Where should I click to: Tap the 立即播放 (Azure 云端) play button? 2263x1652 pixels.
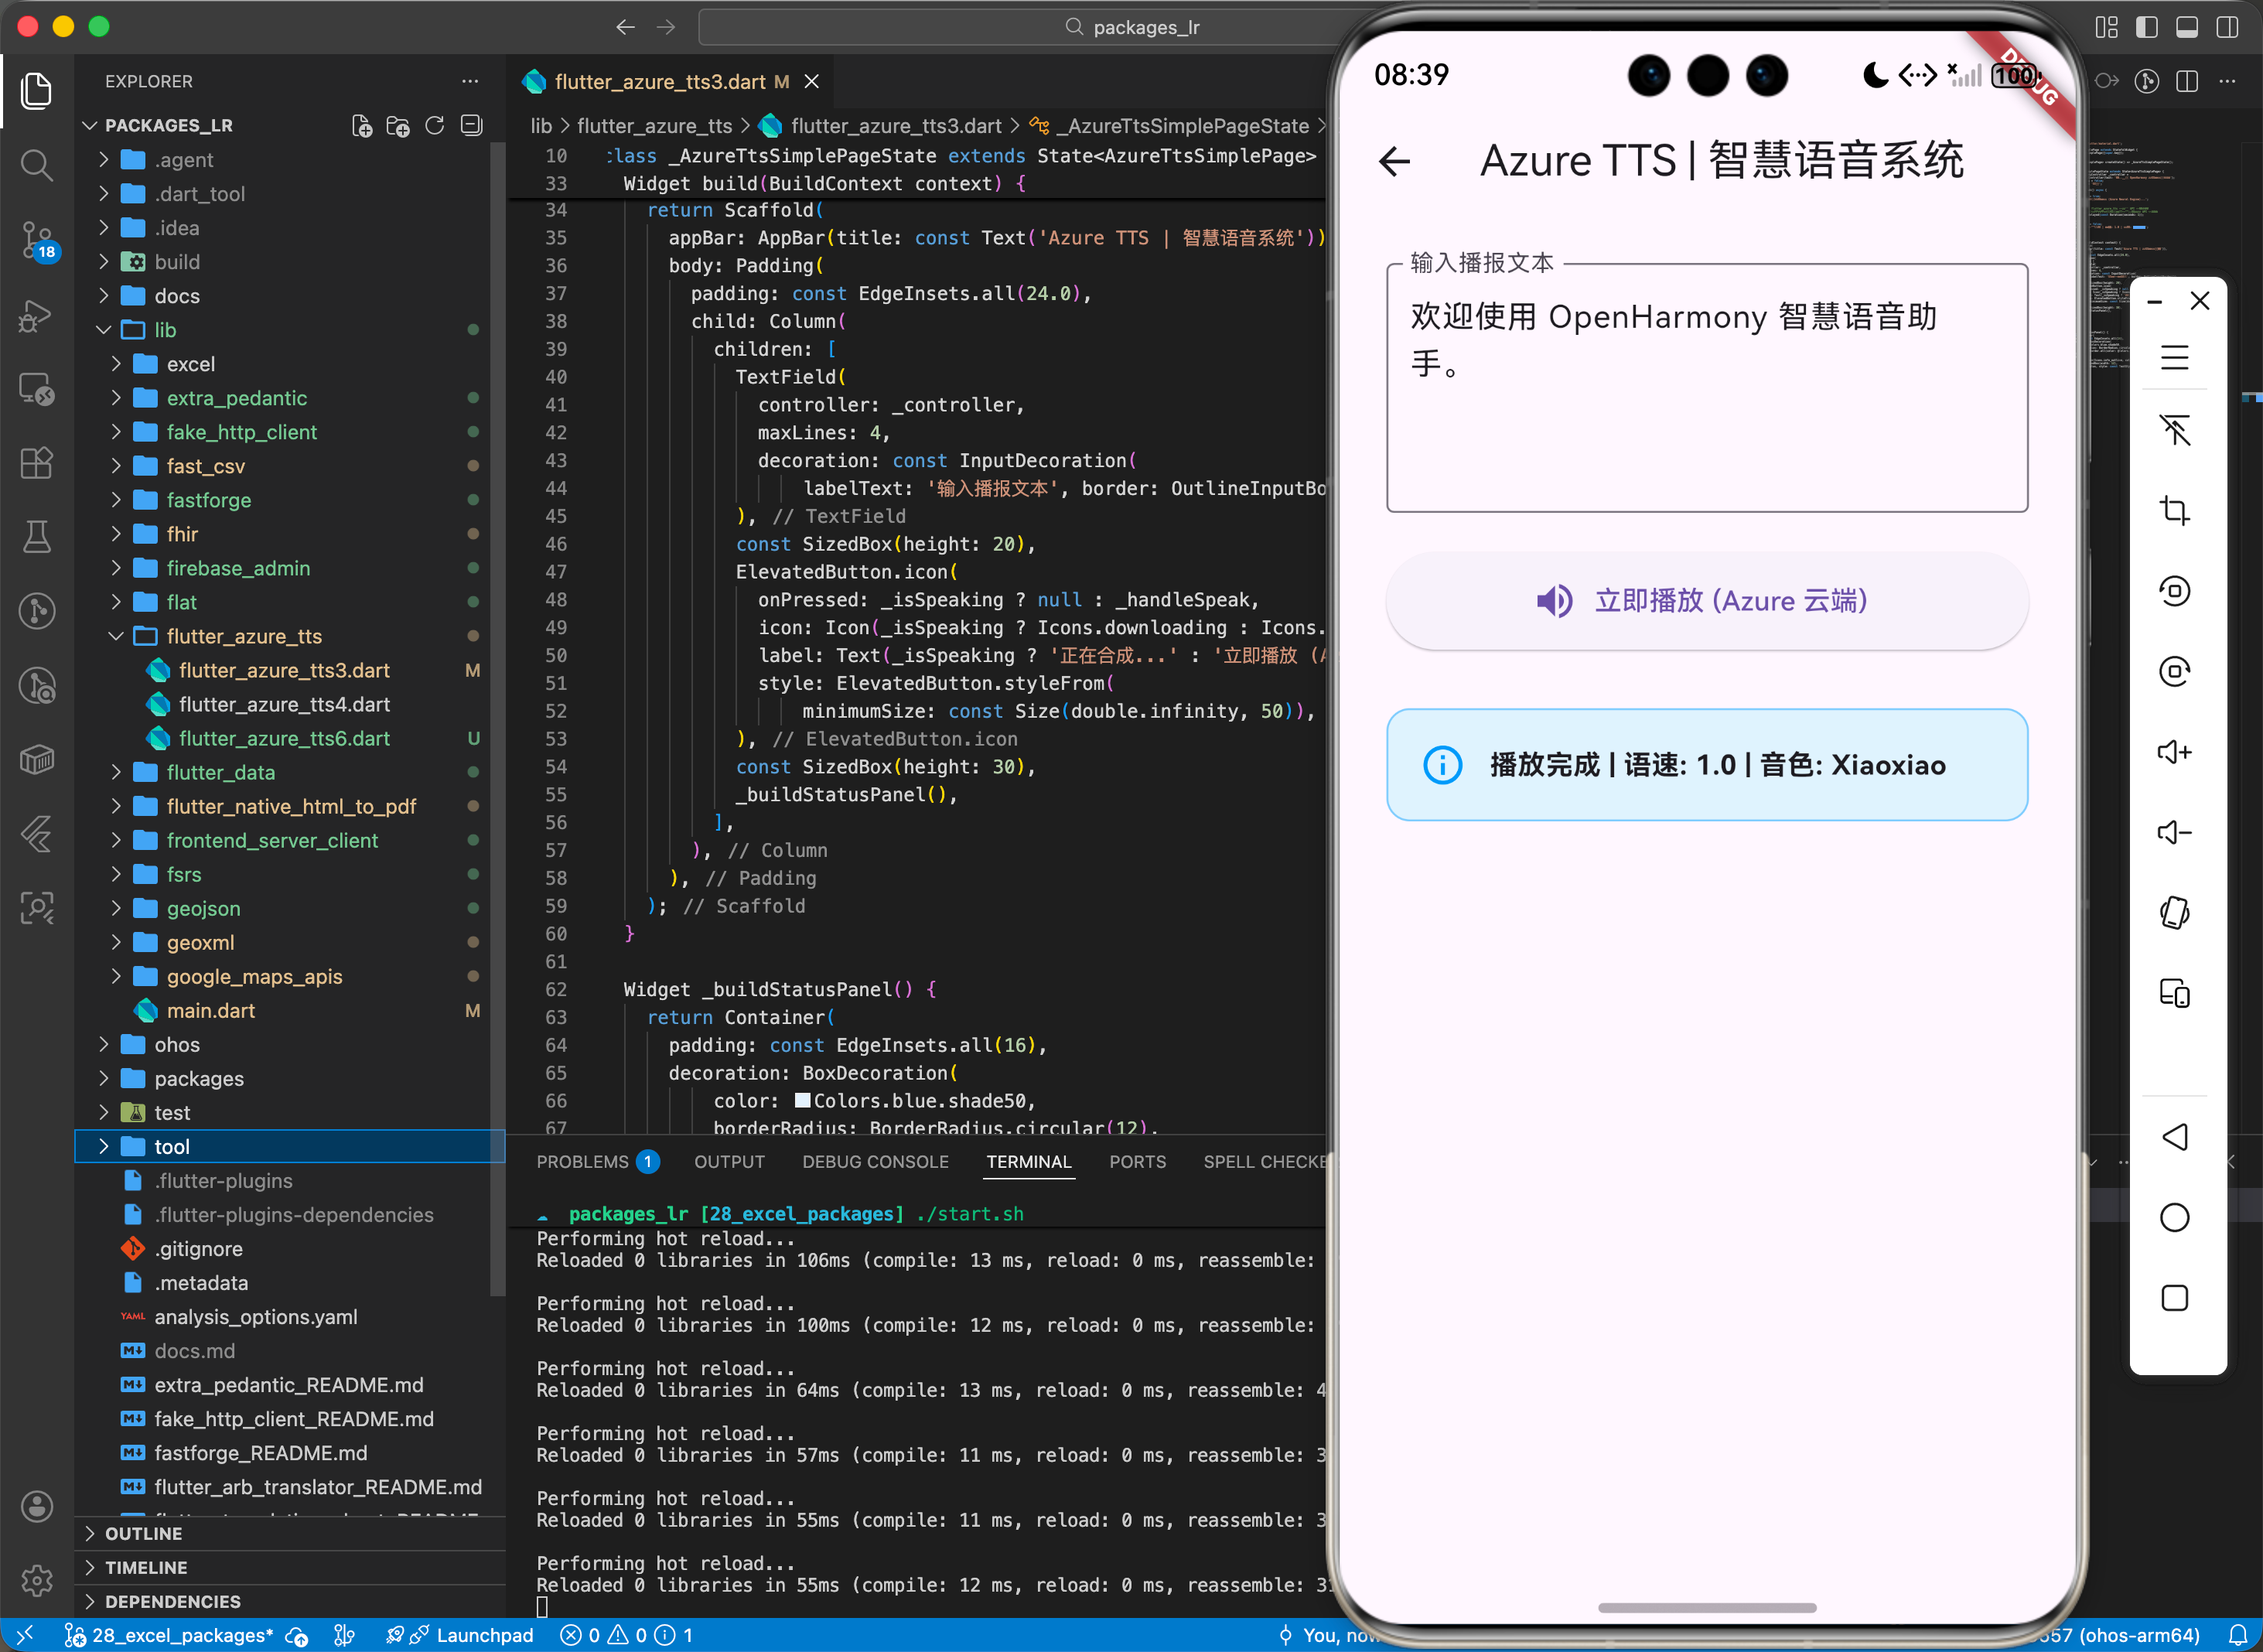point(1705,601)
